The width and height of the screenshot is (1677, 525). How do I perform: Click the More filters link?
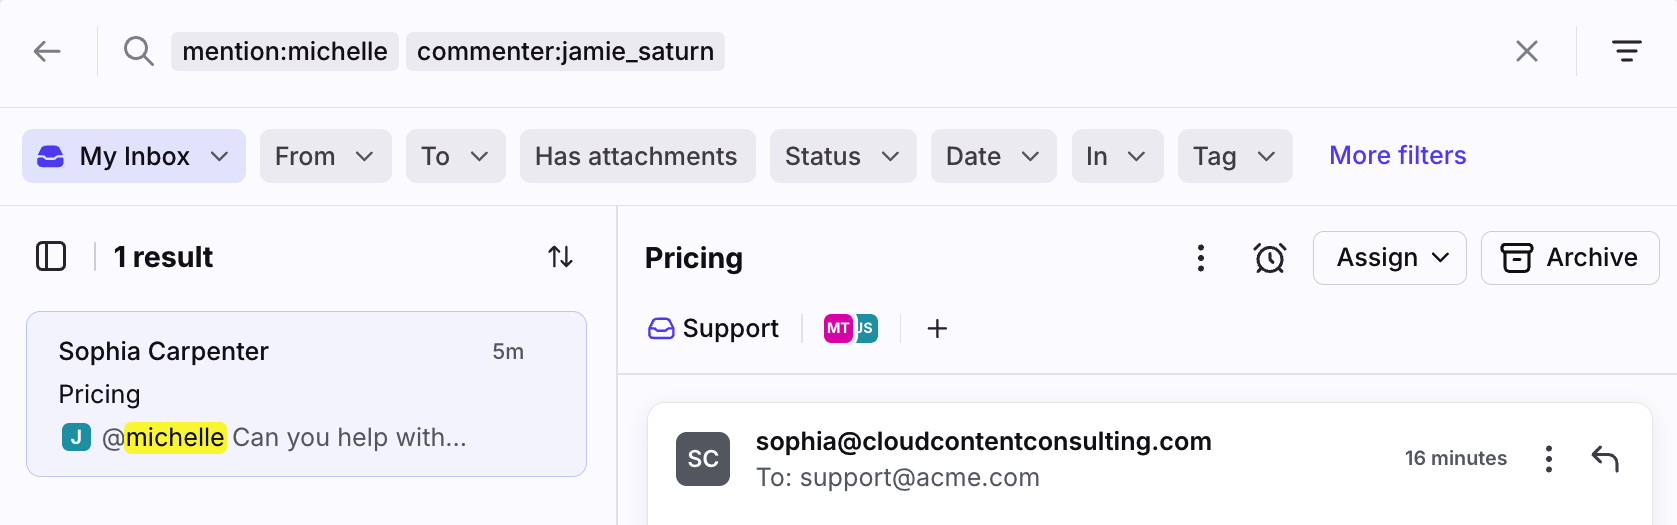[x=1397, y=155]
